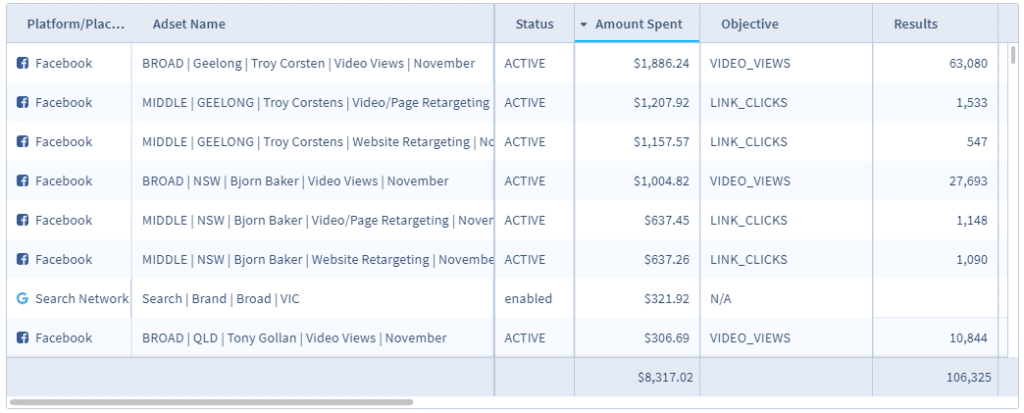The width and height of the screenshot is (1024, 413).
Task: Click the $8,317.02 total amount spent cell
Action: (x=665, y=377)
